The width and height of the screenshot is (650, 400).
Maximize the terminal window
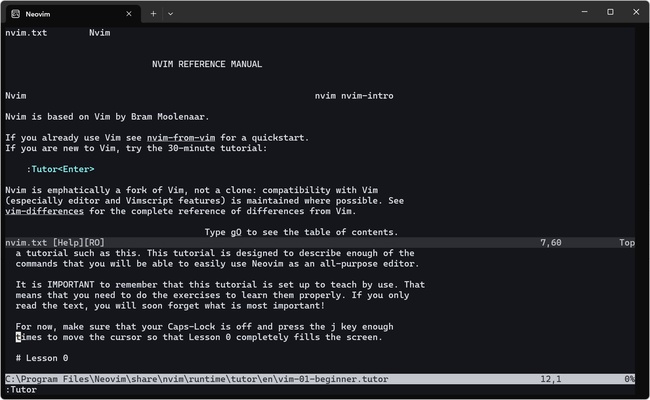(x=610, y=12)
